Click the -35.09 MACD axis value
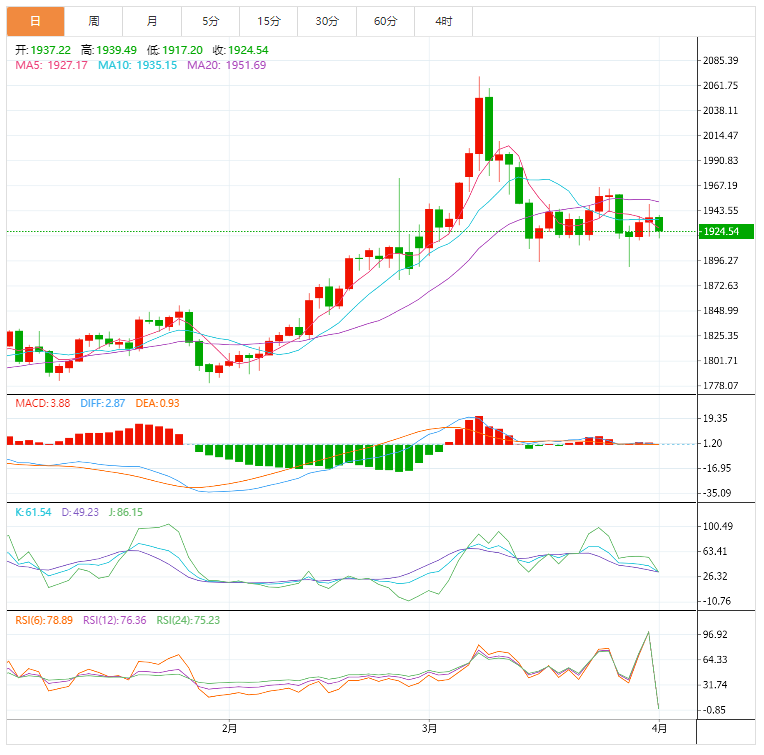This screenshot has width=764, height=755. coord(717,493)
